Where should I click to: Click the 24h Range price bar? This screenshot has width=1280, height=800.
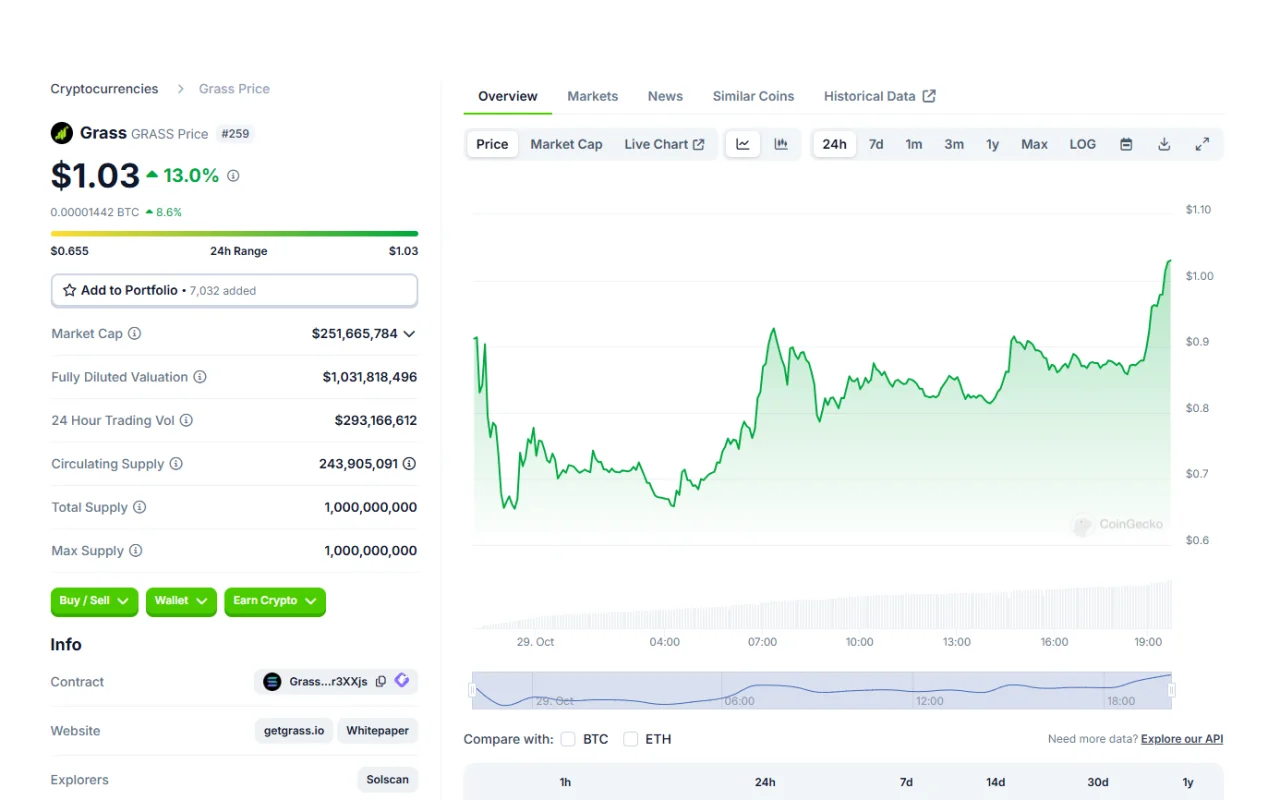[x=234, y=234]
